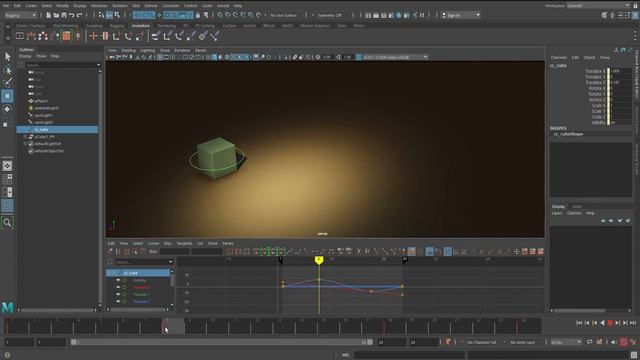
Task: Click the play forward red button
Action: click(x=610, y=323)
